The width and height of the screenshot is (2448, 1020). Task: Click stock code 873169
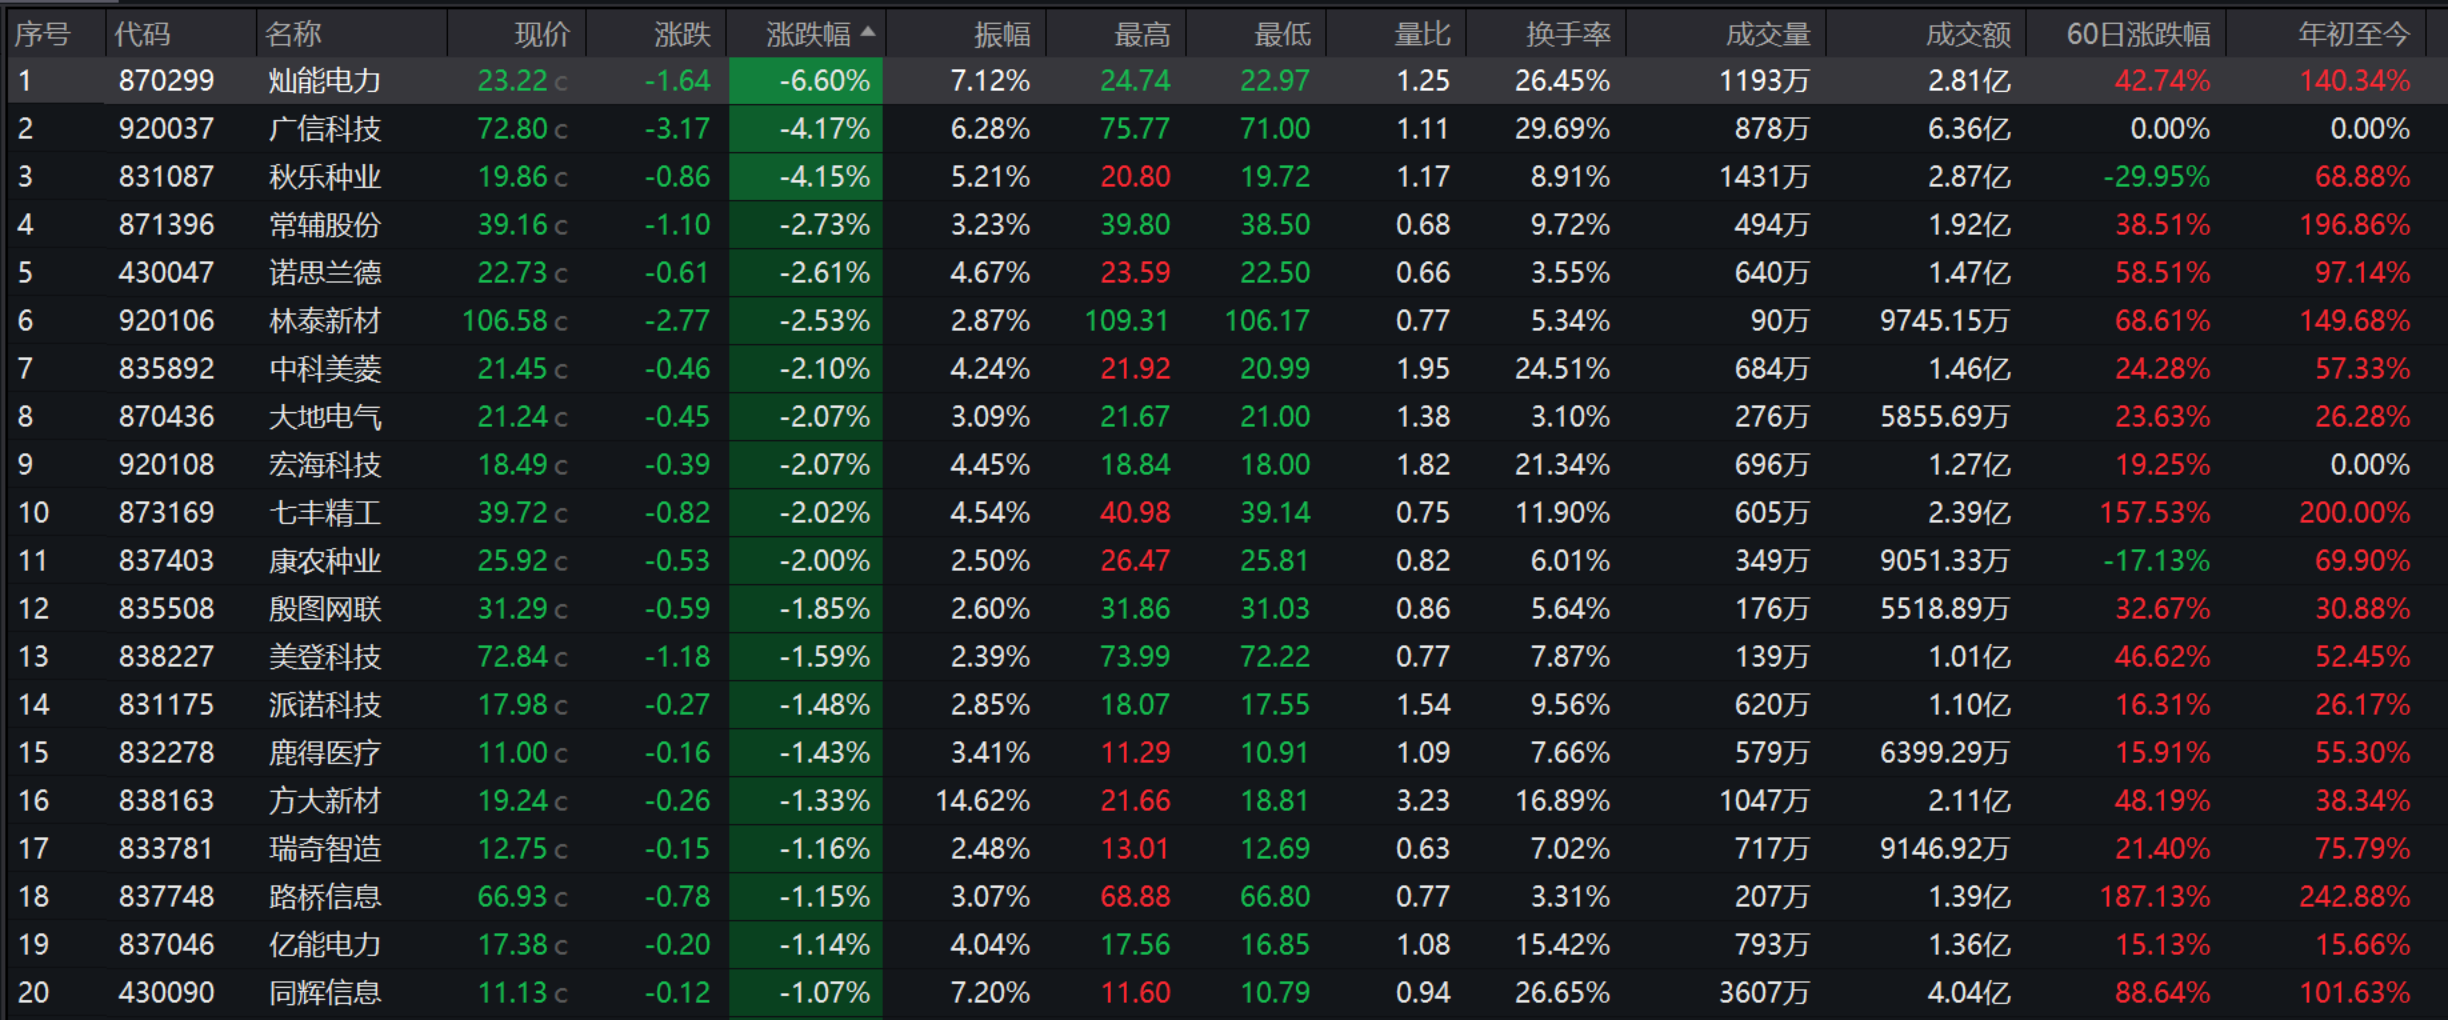pos(166,513)
